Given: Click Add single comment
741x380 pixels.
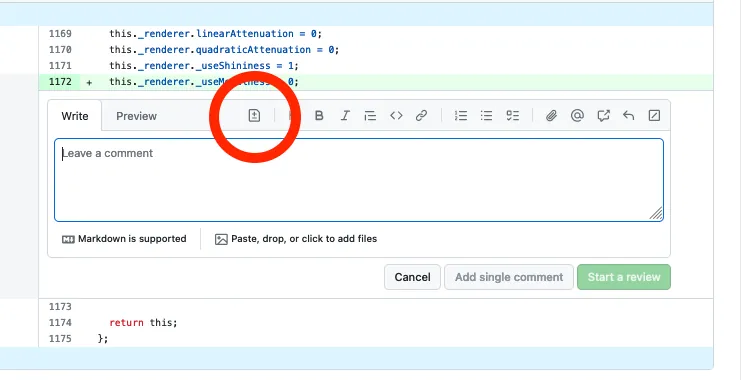Looking at the screenshot, I should coord(509,277).
